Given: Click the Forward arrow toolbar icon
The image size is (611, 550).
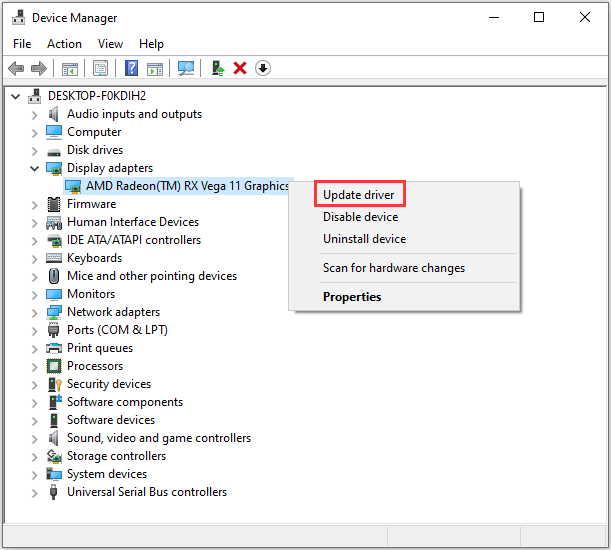Looking at the screenshot, I should pyautogui.click(x=39, y=69).
